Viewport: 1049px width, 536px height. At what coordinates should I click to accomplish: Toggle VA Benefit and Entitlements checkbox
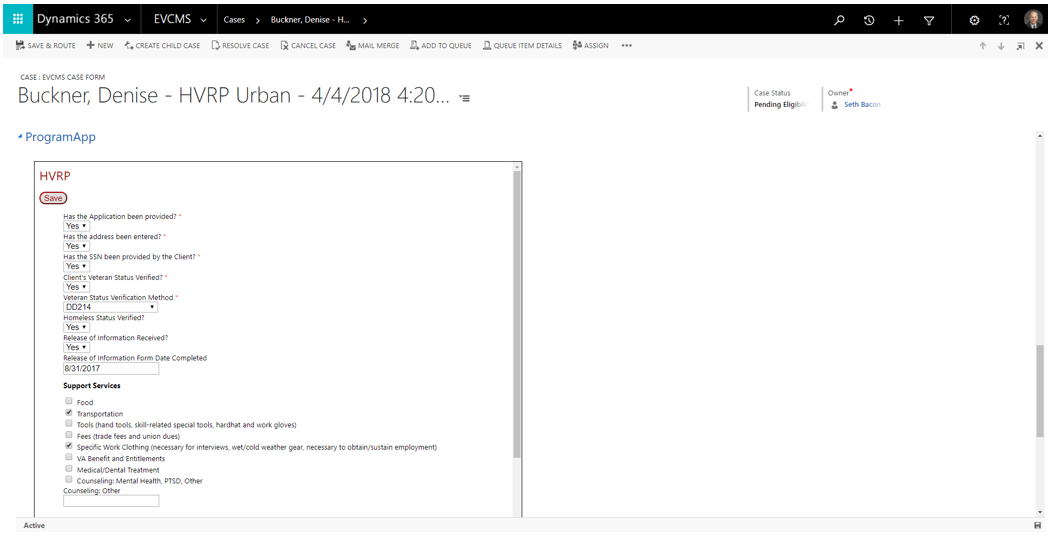click(68, 456)
